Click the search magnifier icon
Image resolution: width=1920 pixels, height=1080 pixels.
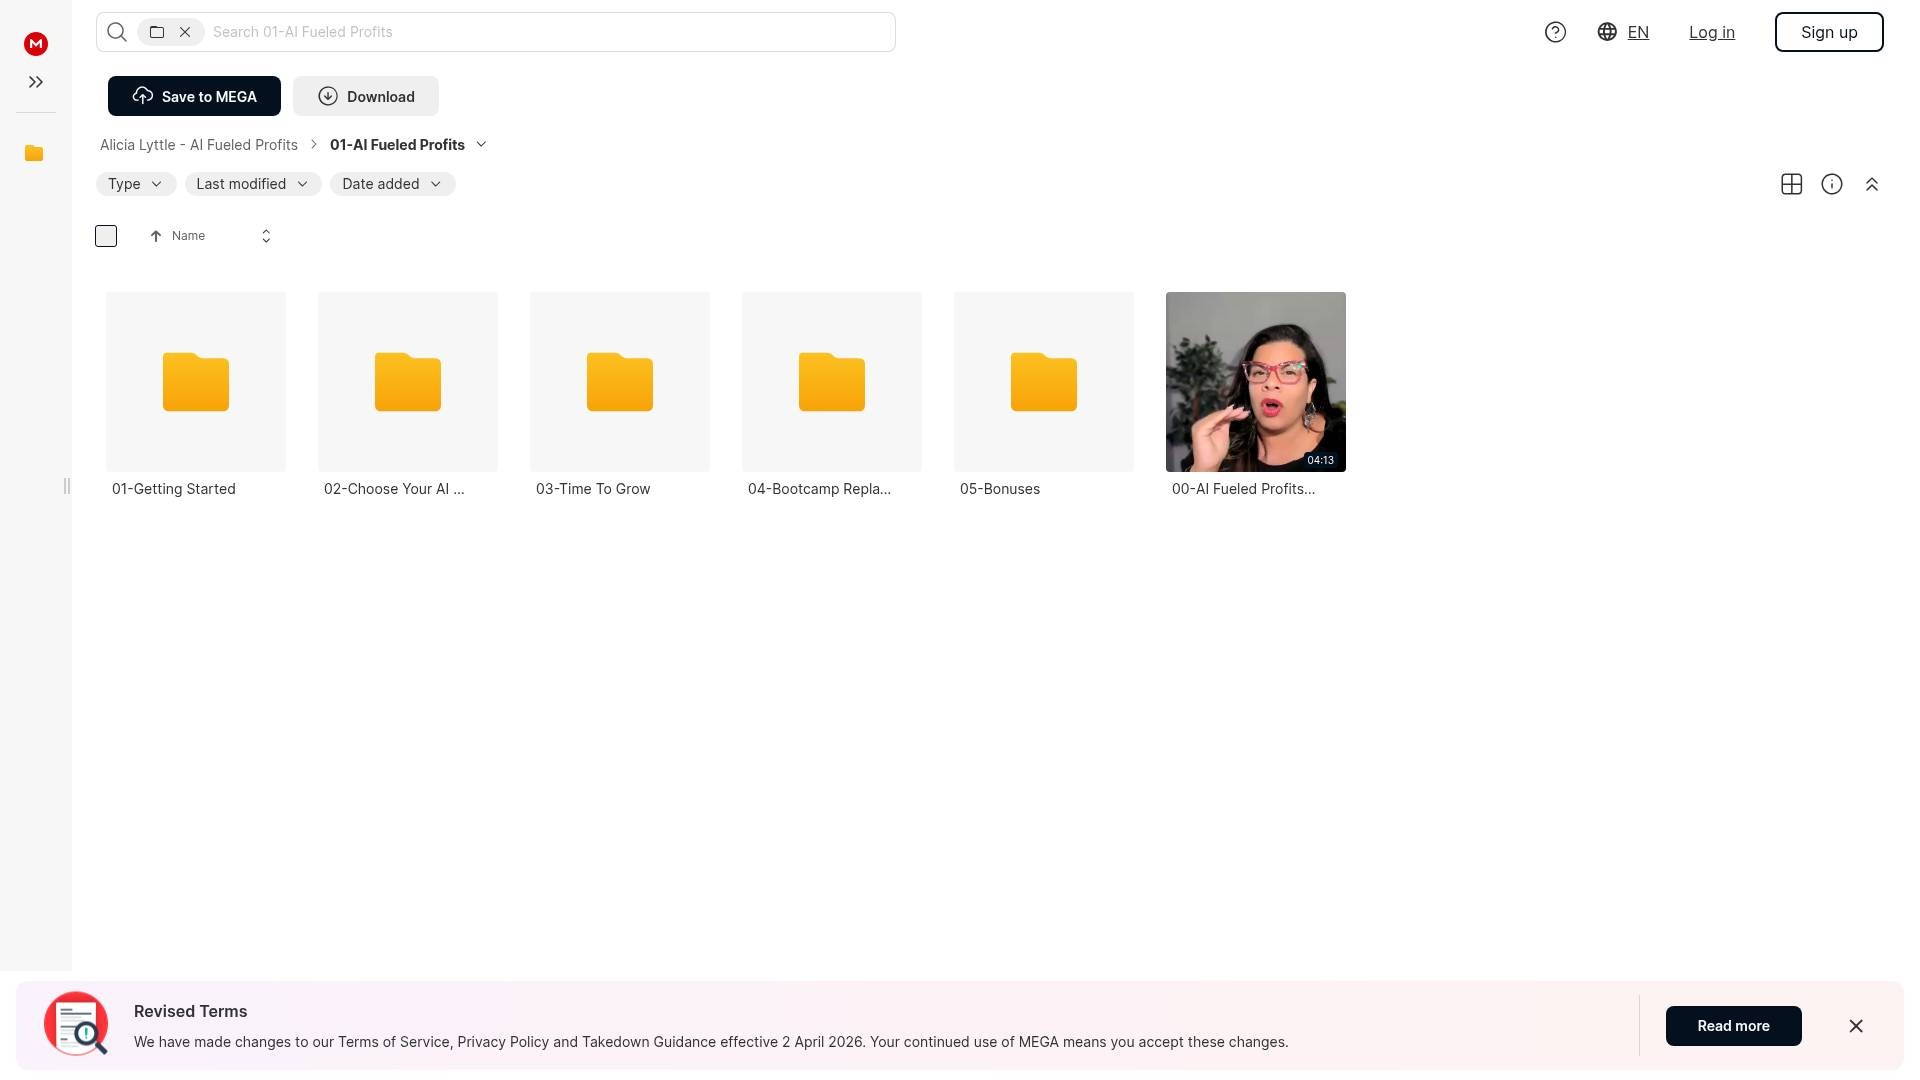click(117, 32)
